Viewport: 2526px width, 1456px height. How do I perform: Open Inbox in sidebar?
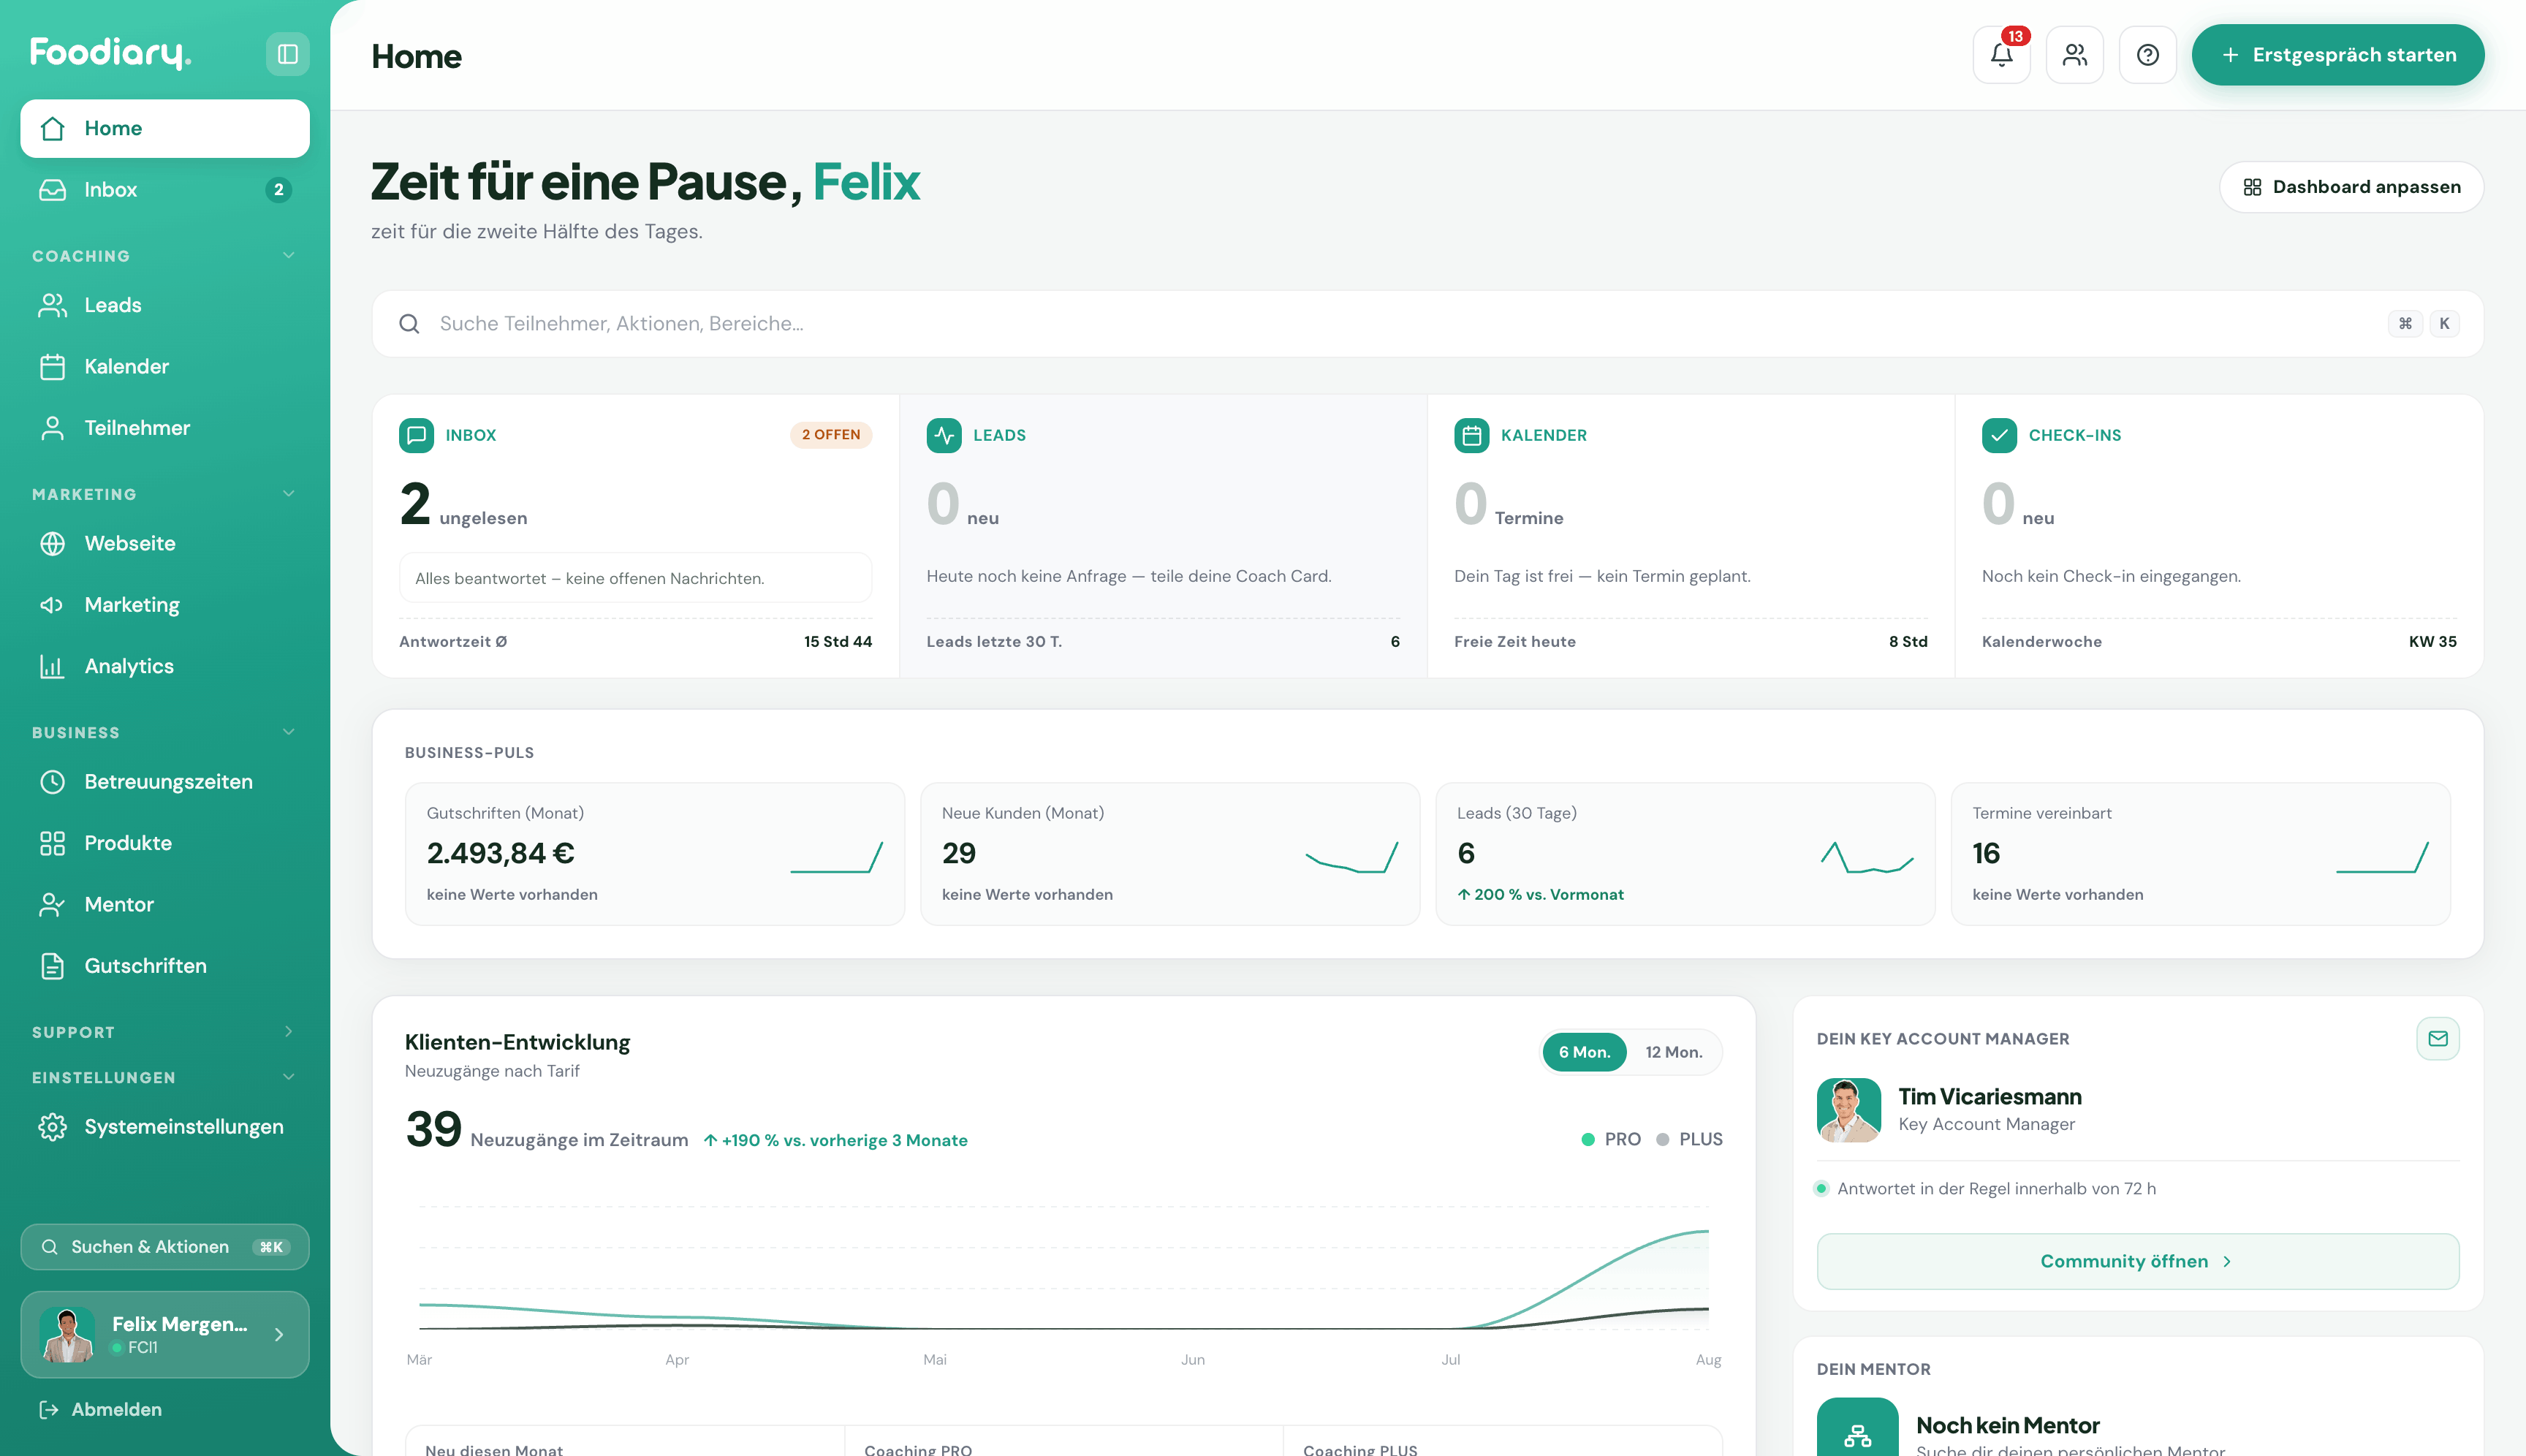coord(165,189)
